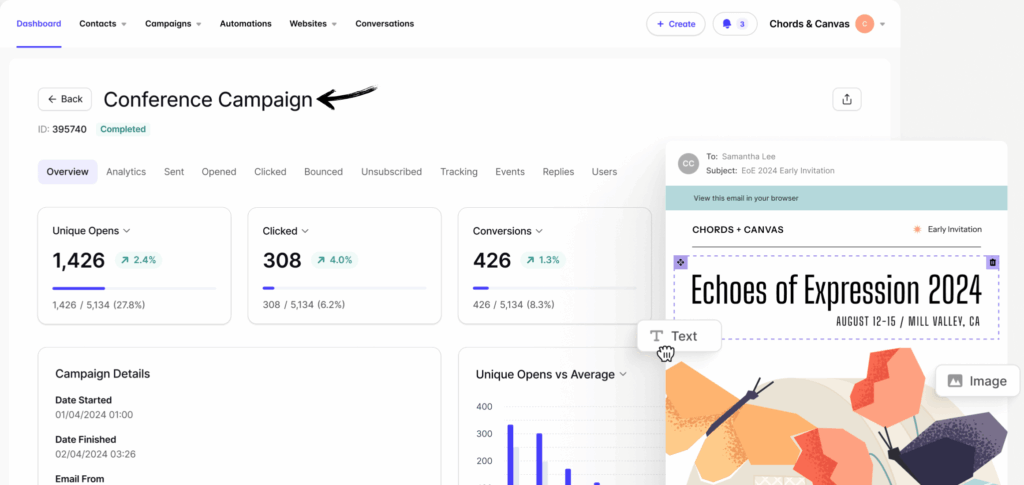Open the Conversations nav item
1024x485 pixels.
click(x=385, y=23)
